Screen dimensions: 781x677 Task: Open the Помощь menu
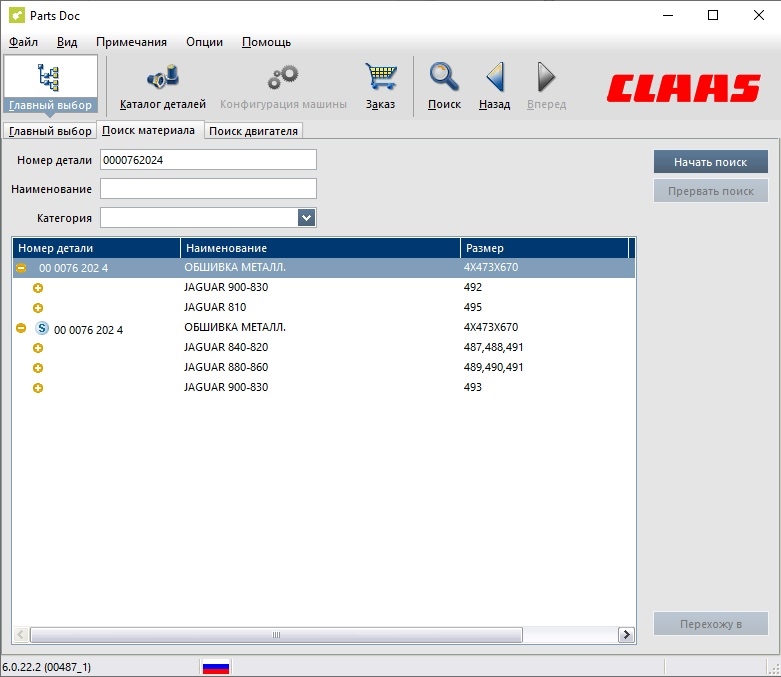click(266, 42)
